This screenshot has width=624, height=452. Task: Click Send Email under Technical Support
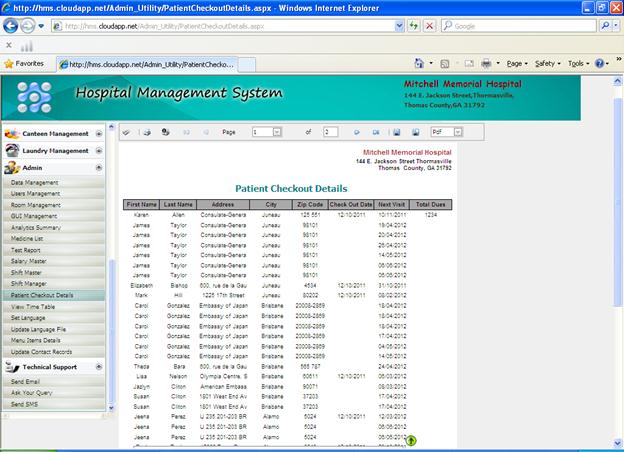[25, 382]
